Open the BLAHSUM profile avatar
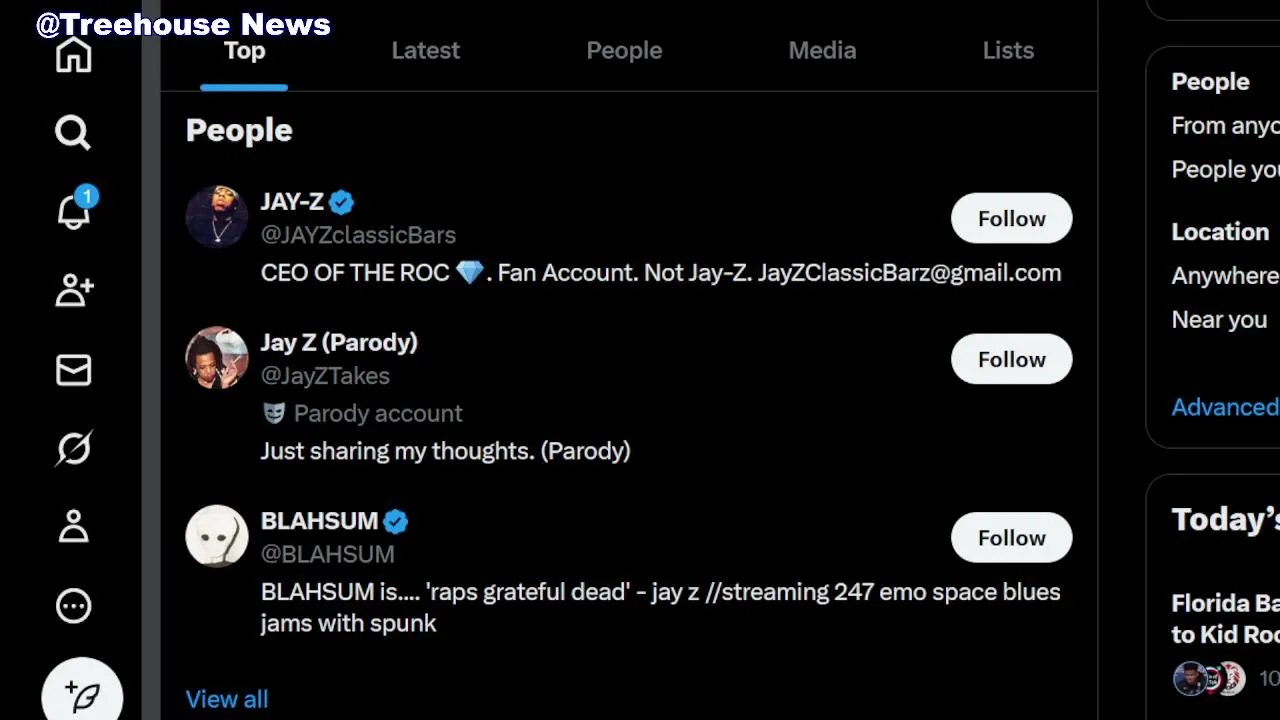 (216, 536)
